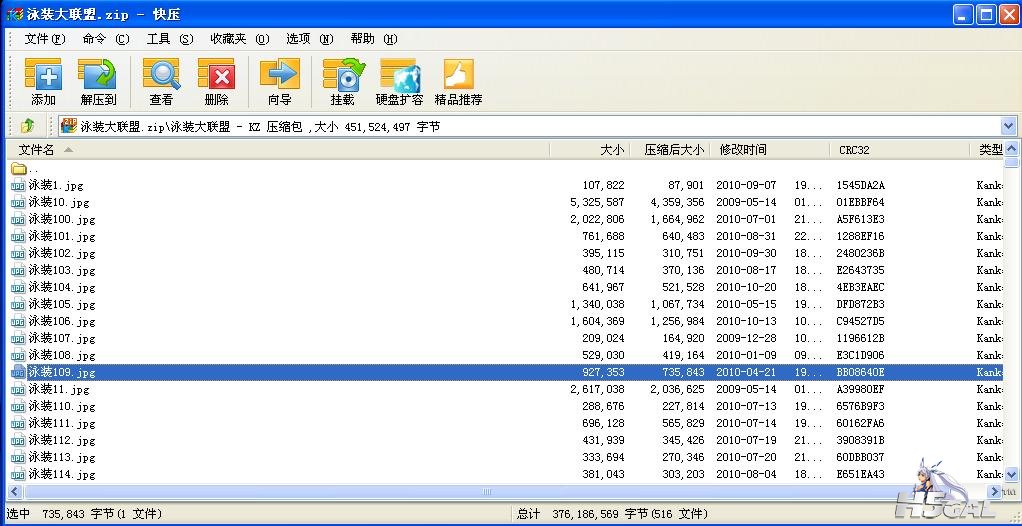Click the horizontal scrollbar thumb
1022x526 pixels.
point(487,492)
